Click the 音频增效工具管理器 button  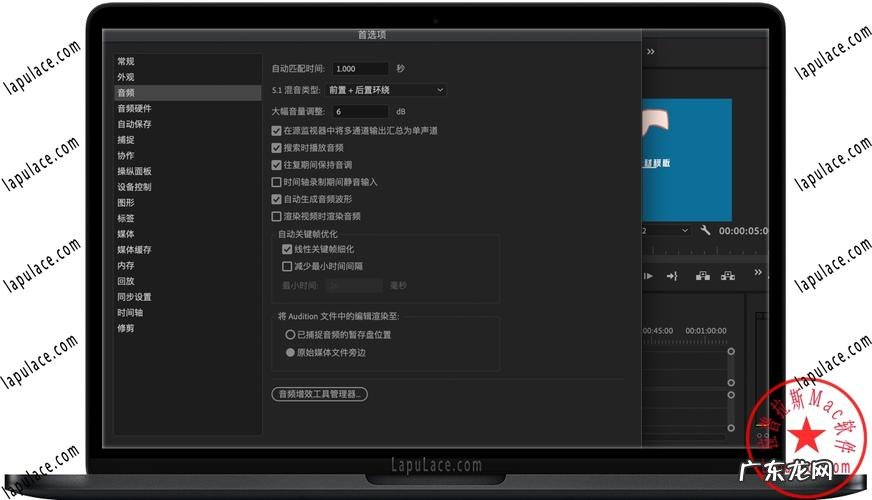[320, 394]
